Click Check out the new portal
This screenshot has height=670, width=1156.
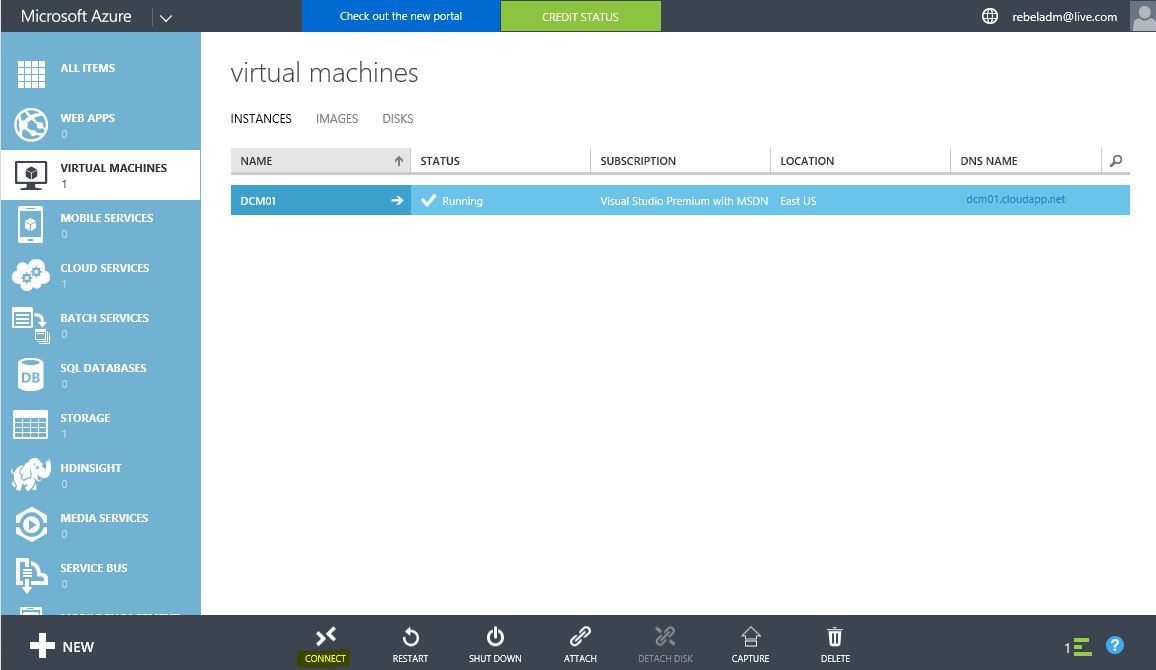coord(400,16)
